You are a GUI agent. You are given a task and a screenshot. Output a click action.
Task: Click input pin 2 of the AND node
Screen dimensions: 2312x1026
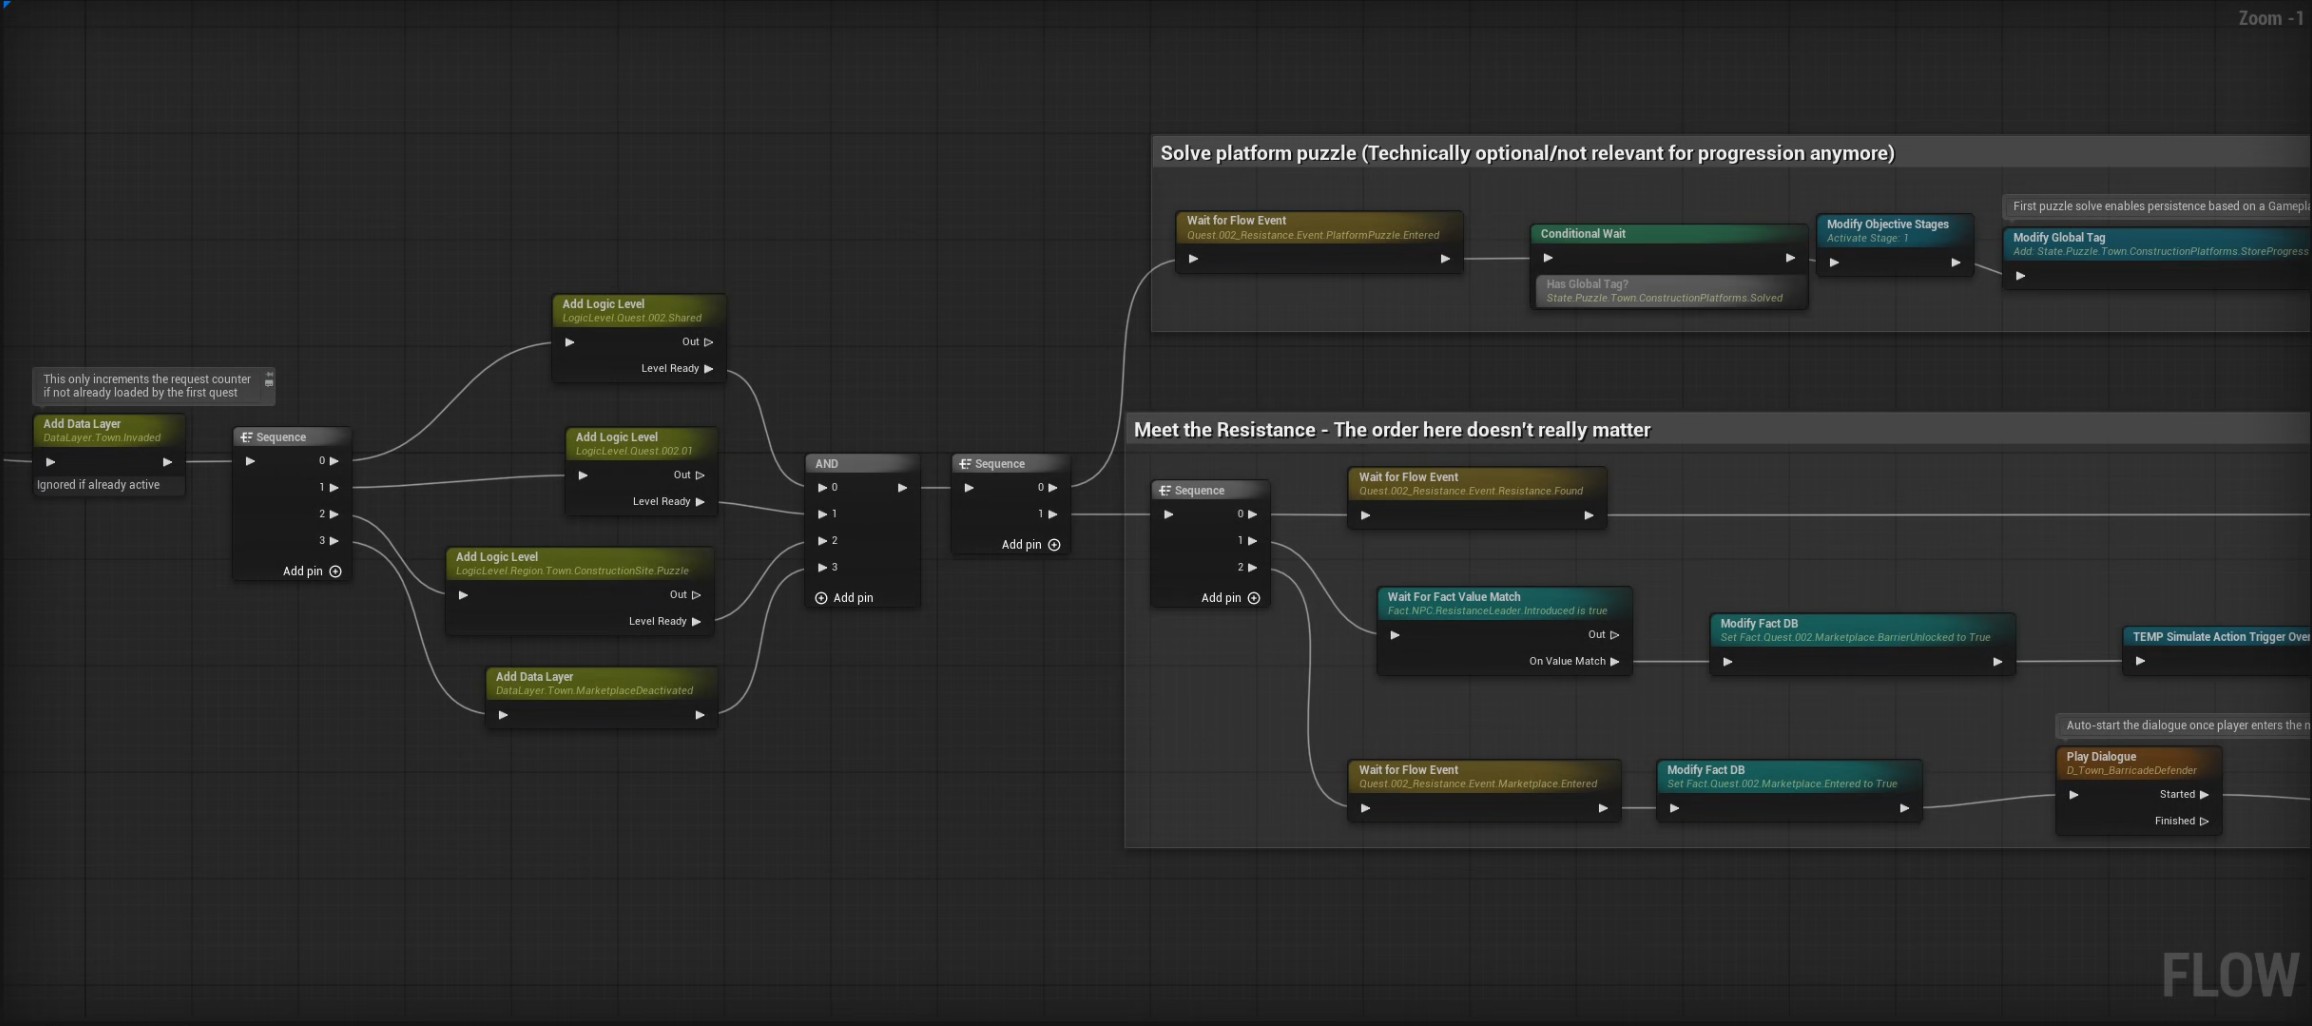(823, 541)
